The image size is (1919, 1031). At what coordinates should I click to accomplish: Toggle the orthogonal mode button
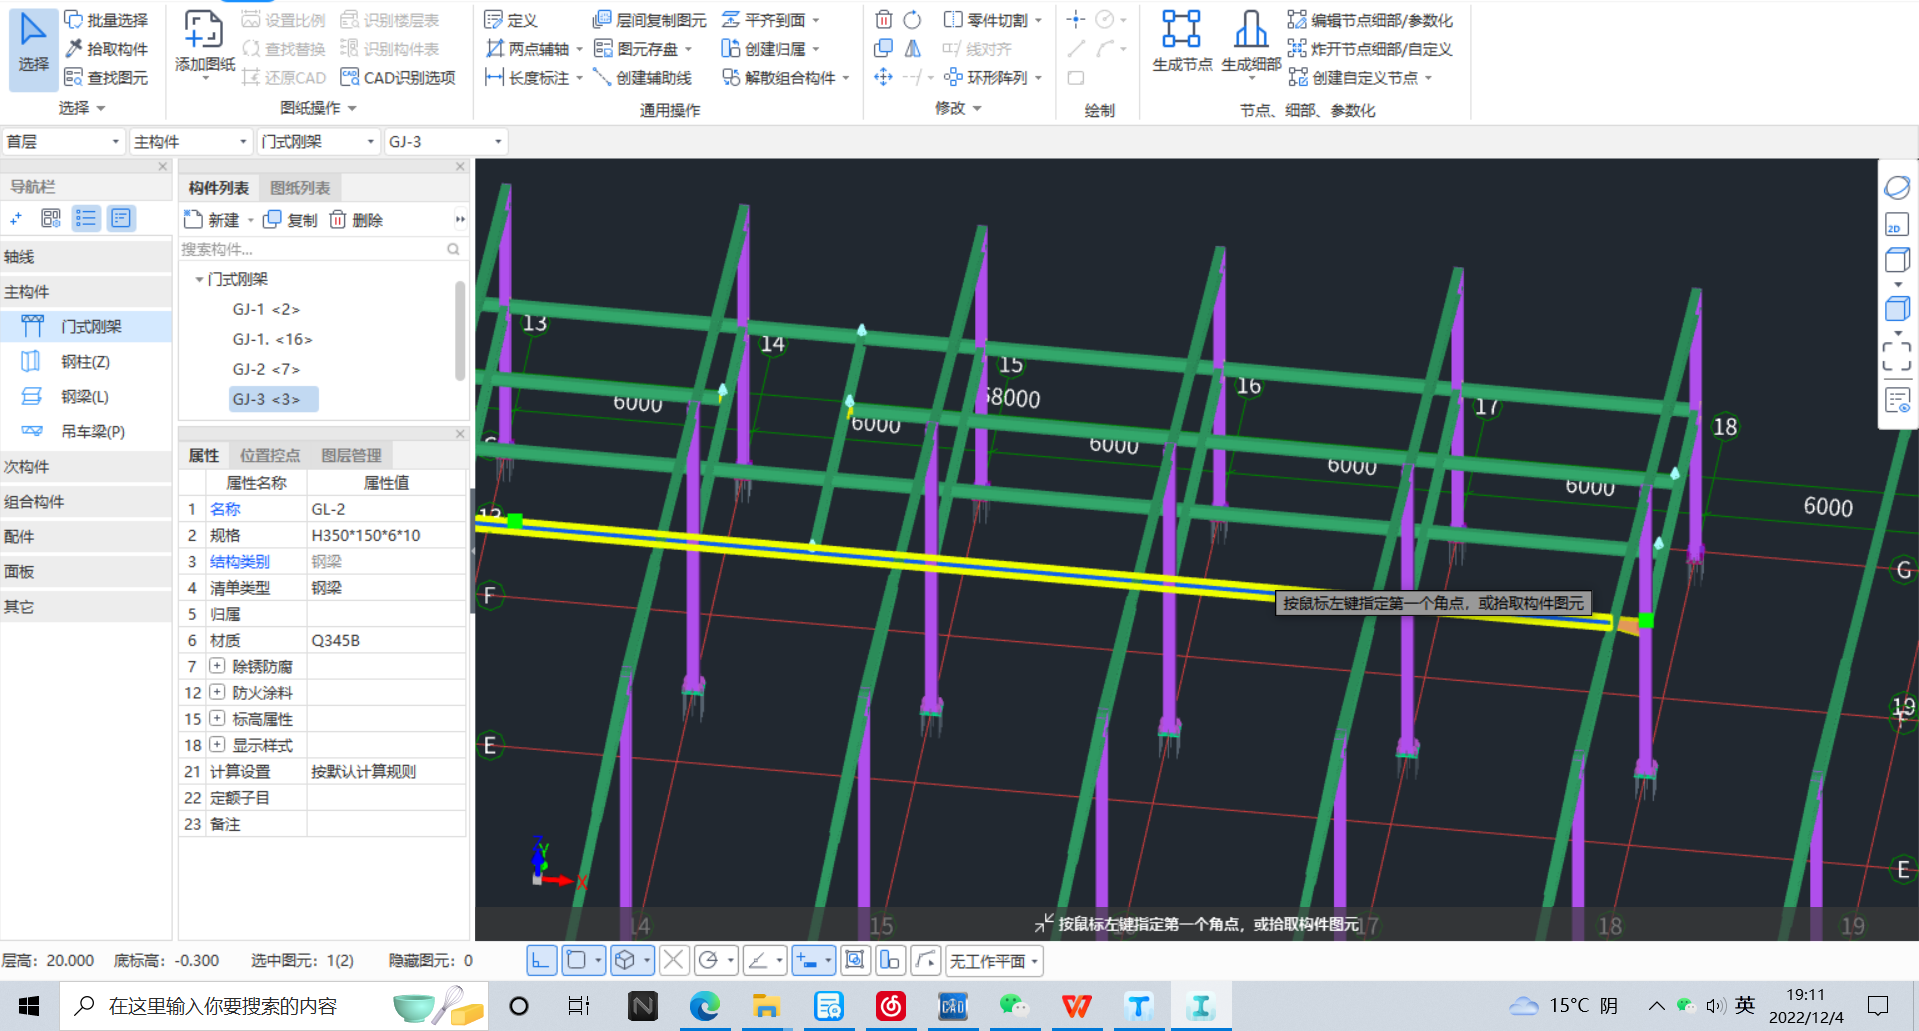tap(541, 961)
